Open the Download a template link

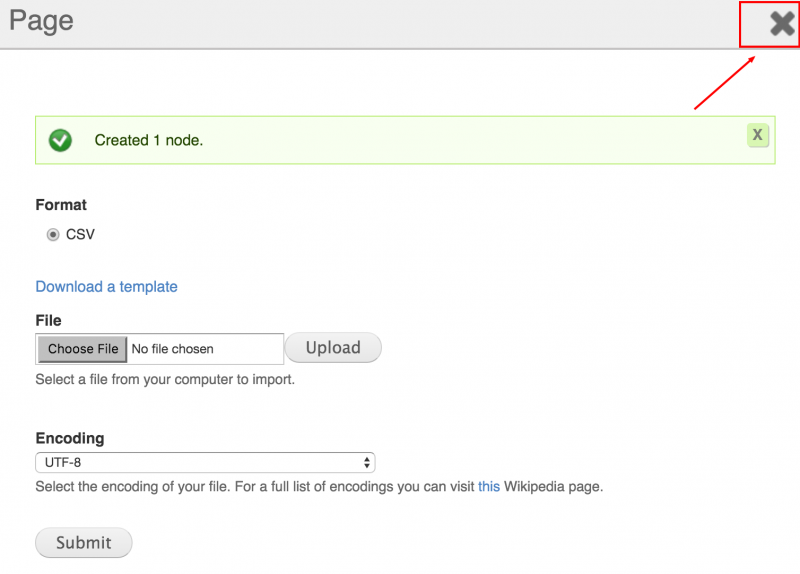click(107, 287)
